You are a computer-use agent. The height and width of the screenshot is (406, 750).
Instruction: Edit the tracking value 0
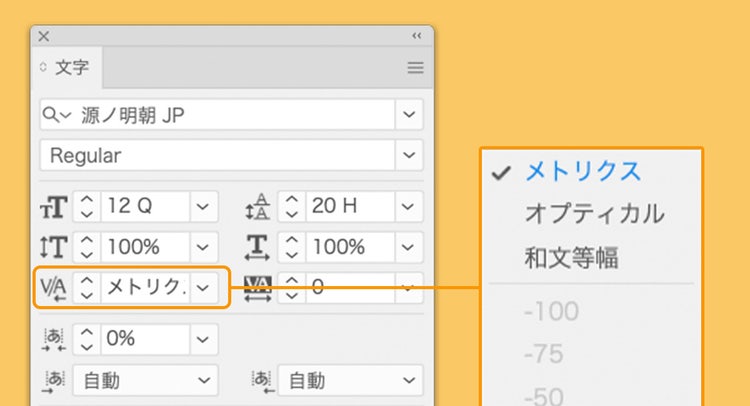(350, 288)
